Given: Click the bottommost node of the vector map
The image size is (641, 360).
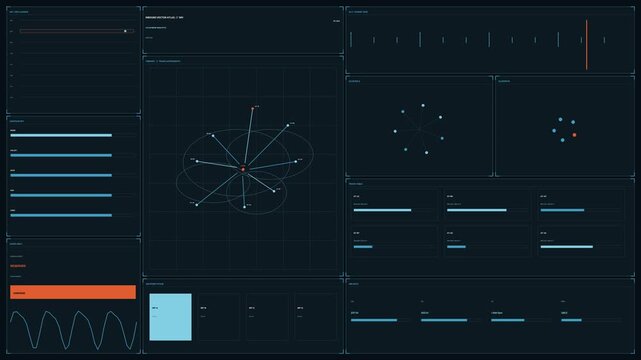Looking at the screenshot, I should tap(244, 207).
